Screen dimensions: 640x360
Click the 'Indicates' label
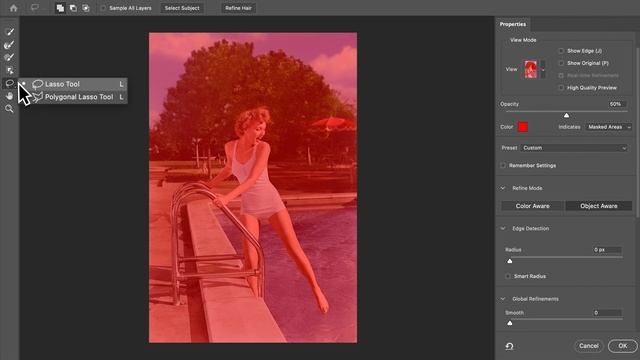point(569,127)
